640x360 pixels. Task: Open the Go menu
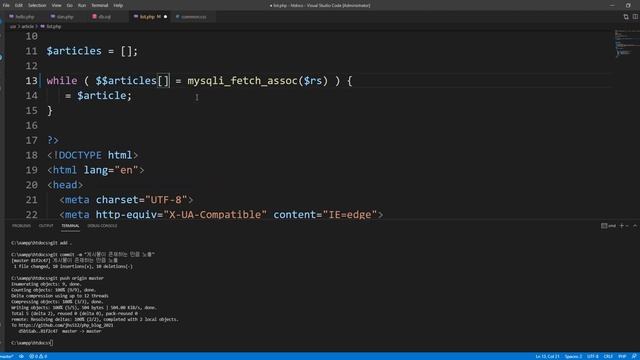(69, 5)
